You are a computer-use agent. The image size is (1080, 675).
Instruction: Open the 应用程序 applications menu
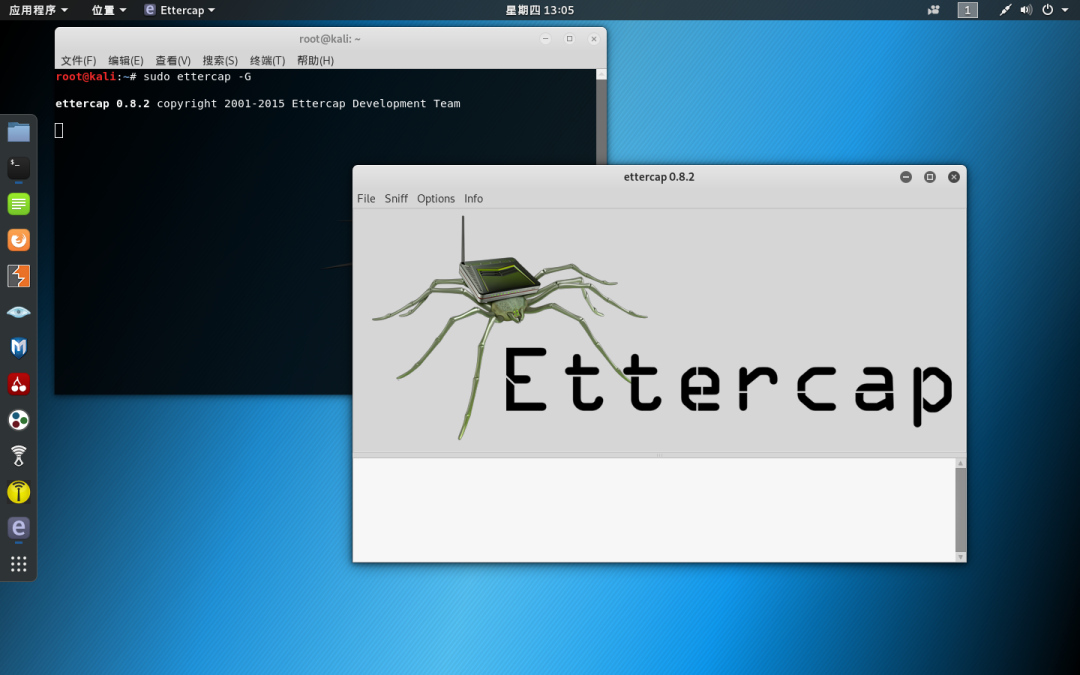point(38,10)
